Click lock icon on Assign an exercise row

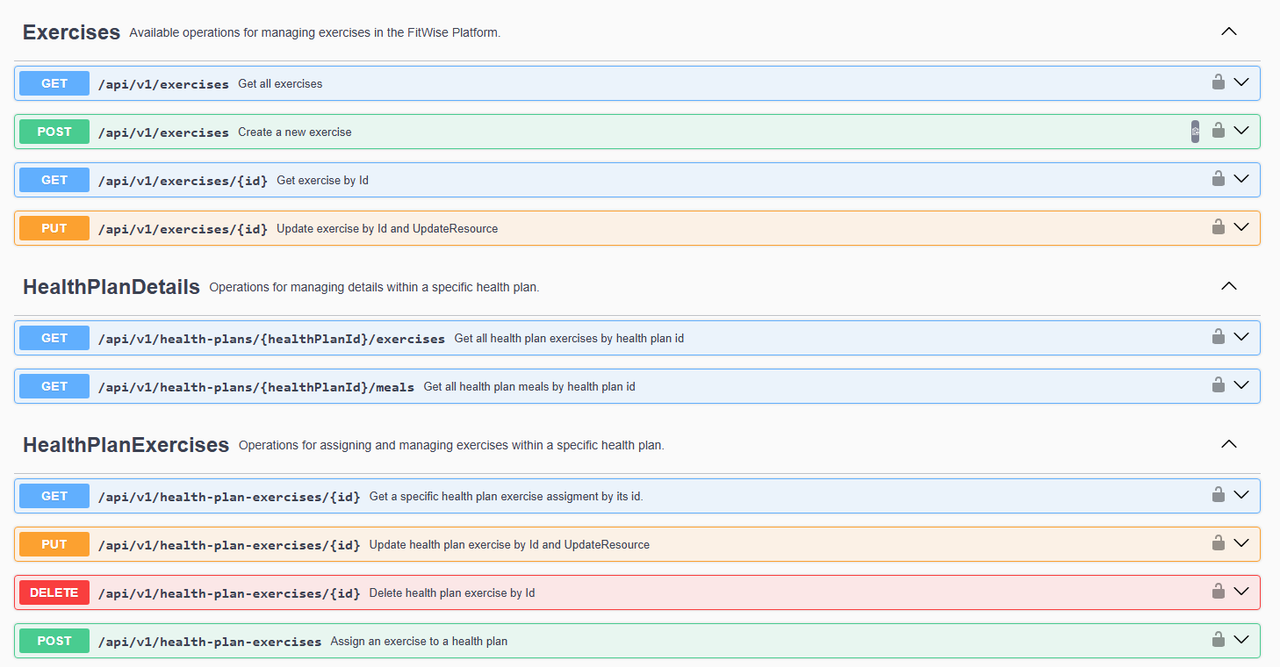pyautogui.click(x=1218, y=639)
